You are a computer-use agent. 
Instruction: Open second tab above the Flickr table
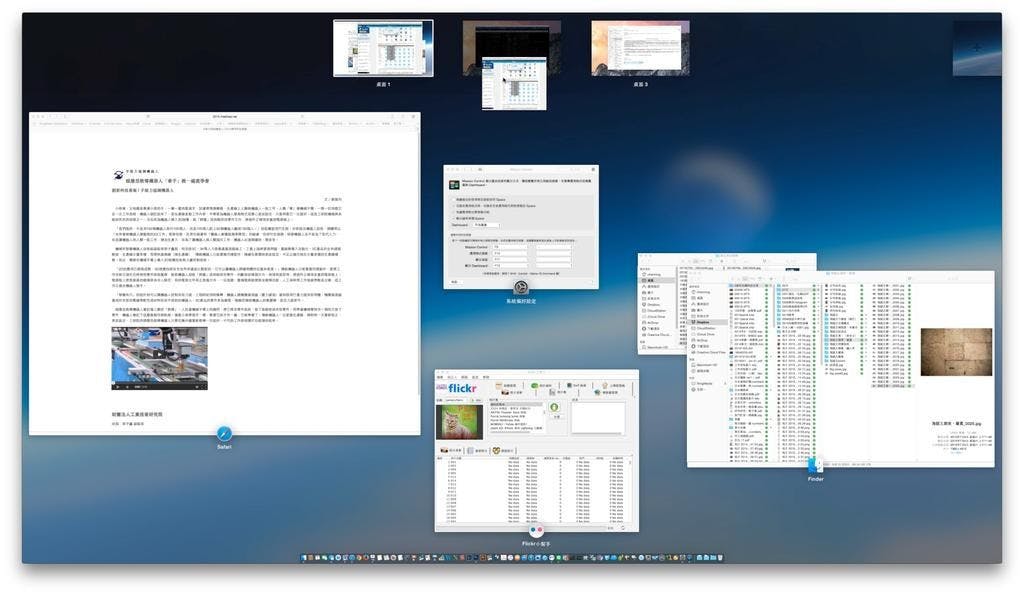(477, 451)
